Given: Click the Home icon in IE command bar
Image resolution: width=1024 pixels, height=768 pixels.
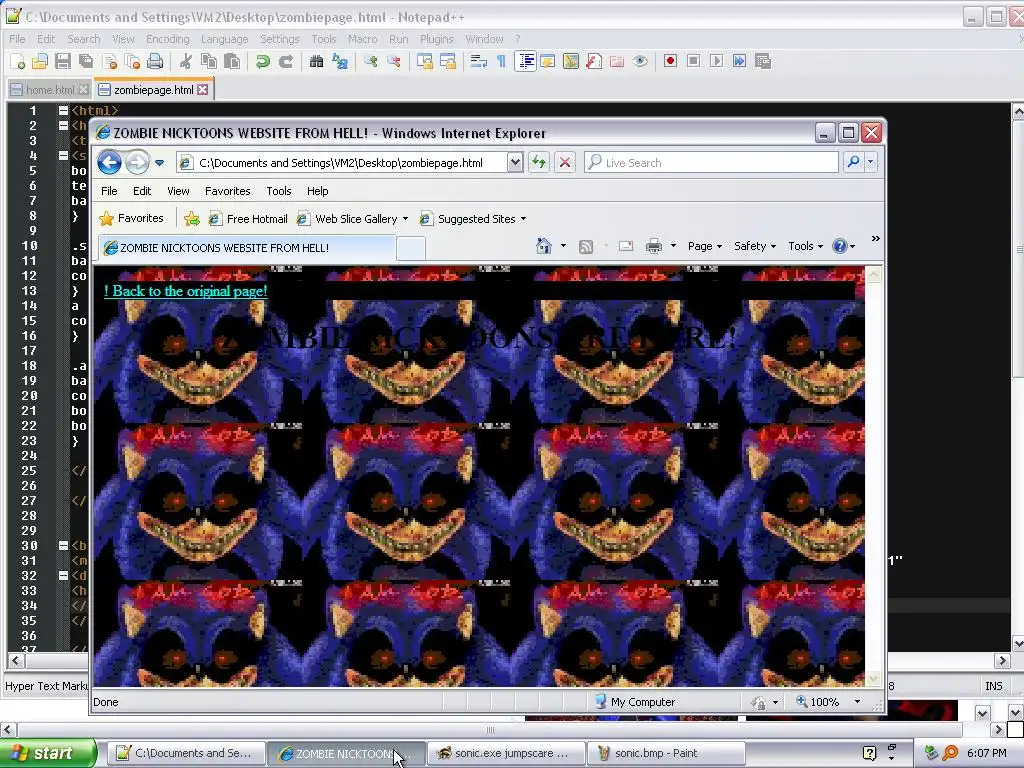Looking at the screenshot, I should pyautogui.click(x=543, y=246).
